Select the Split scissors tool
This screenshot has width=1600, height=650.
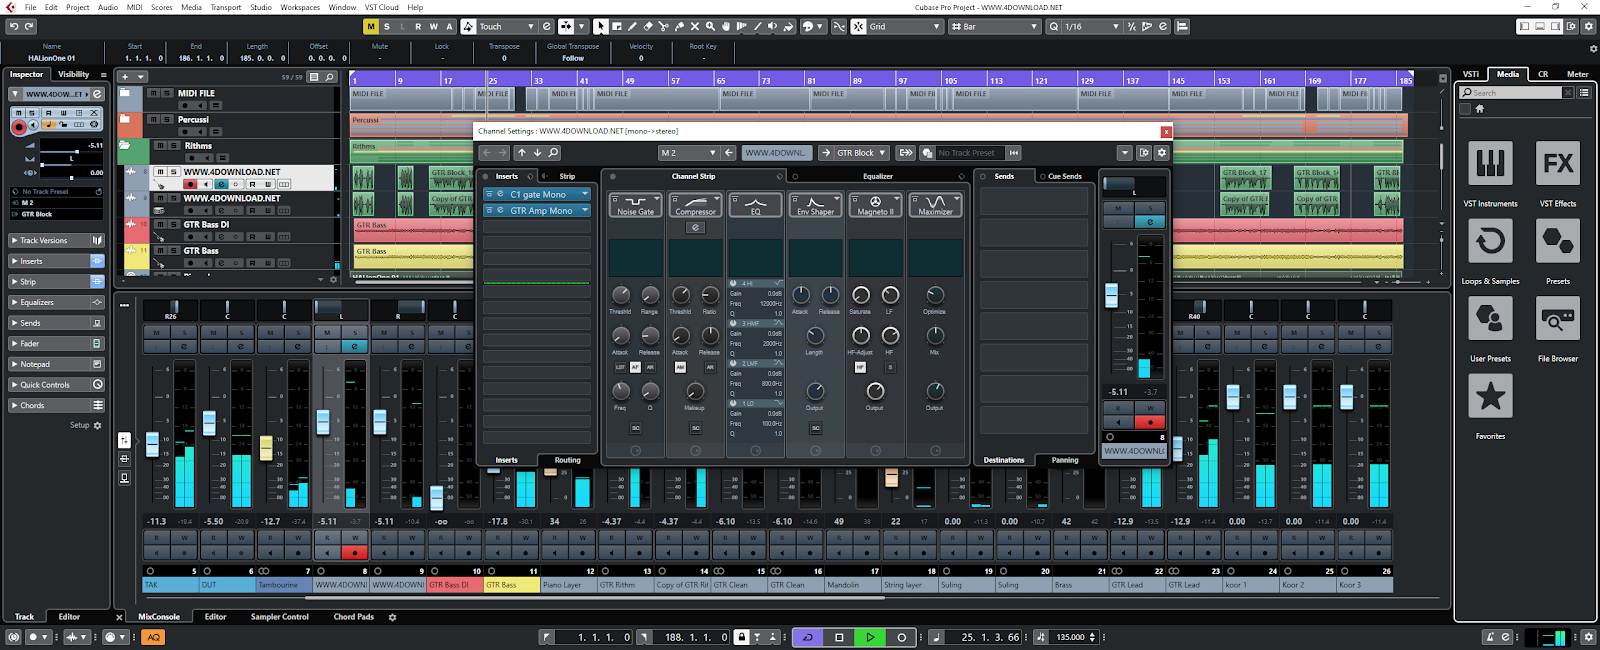(x=664, y=27)
